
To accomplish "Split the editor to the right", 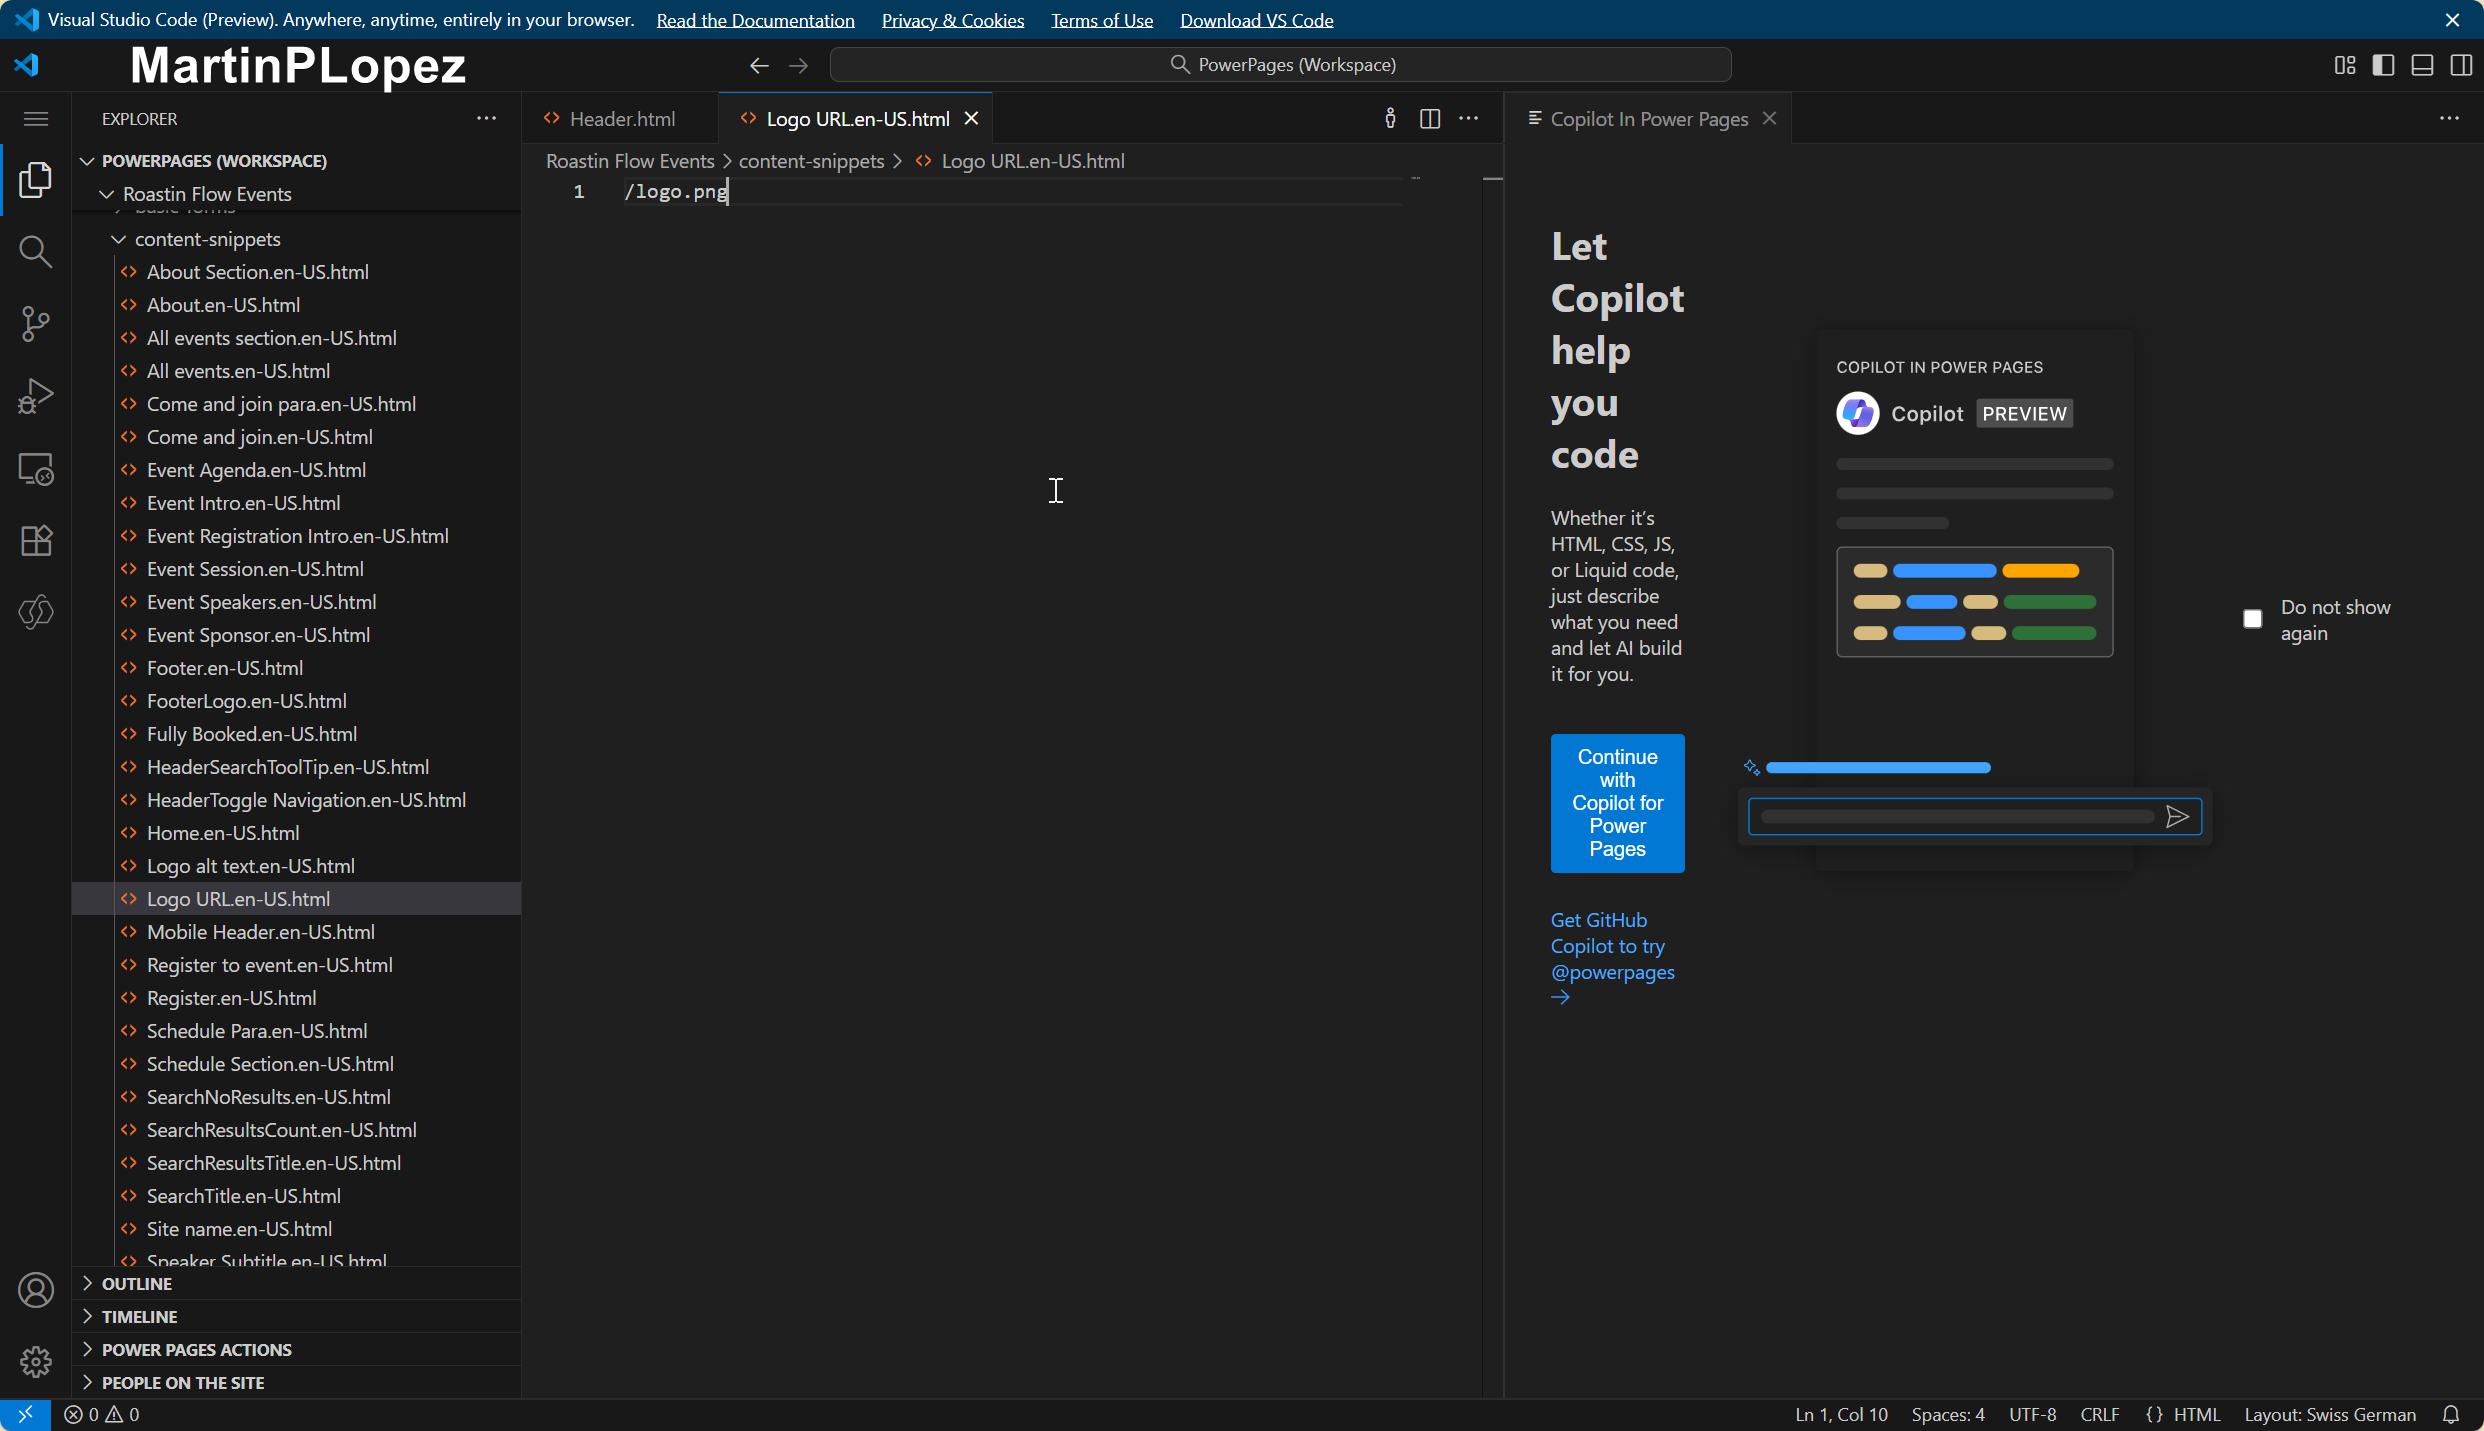I will (x=1429, y=119).
